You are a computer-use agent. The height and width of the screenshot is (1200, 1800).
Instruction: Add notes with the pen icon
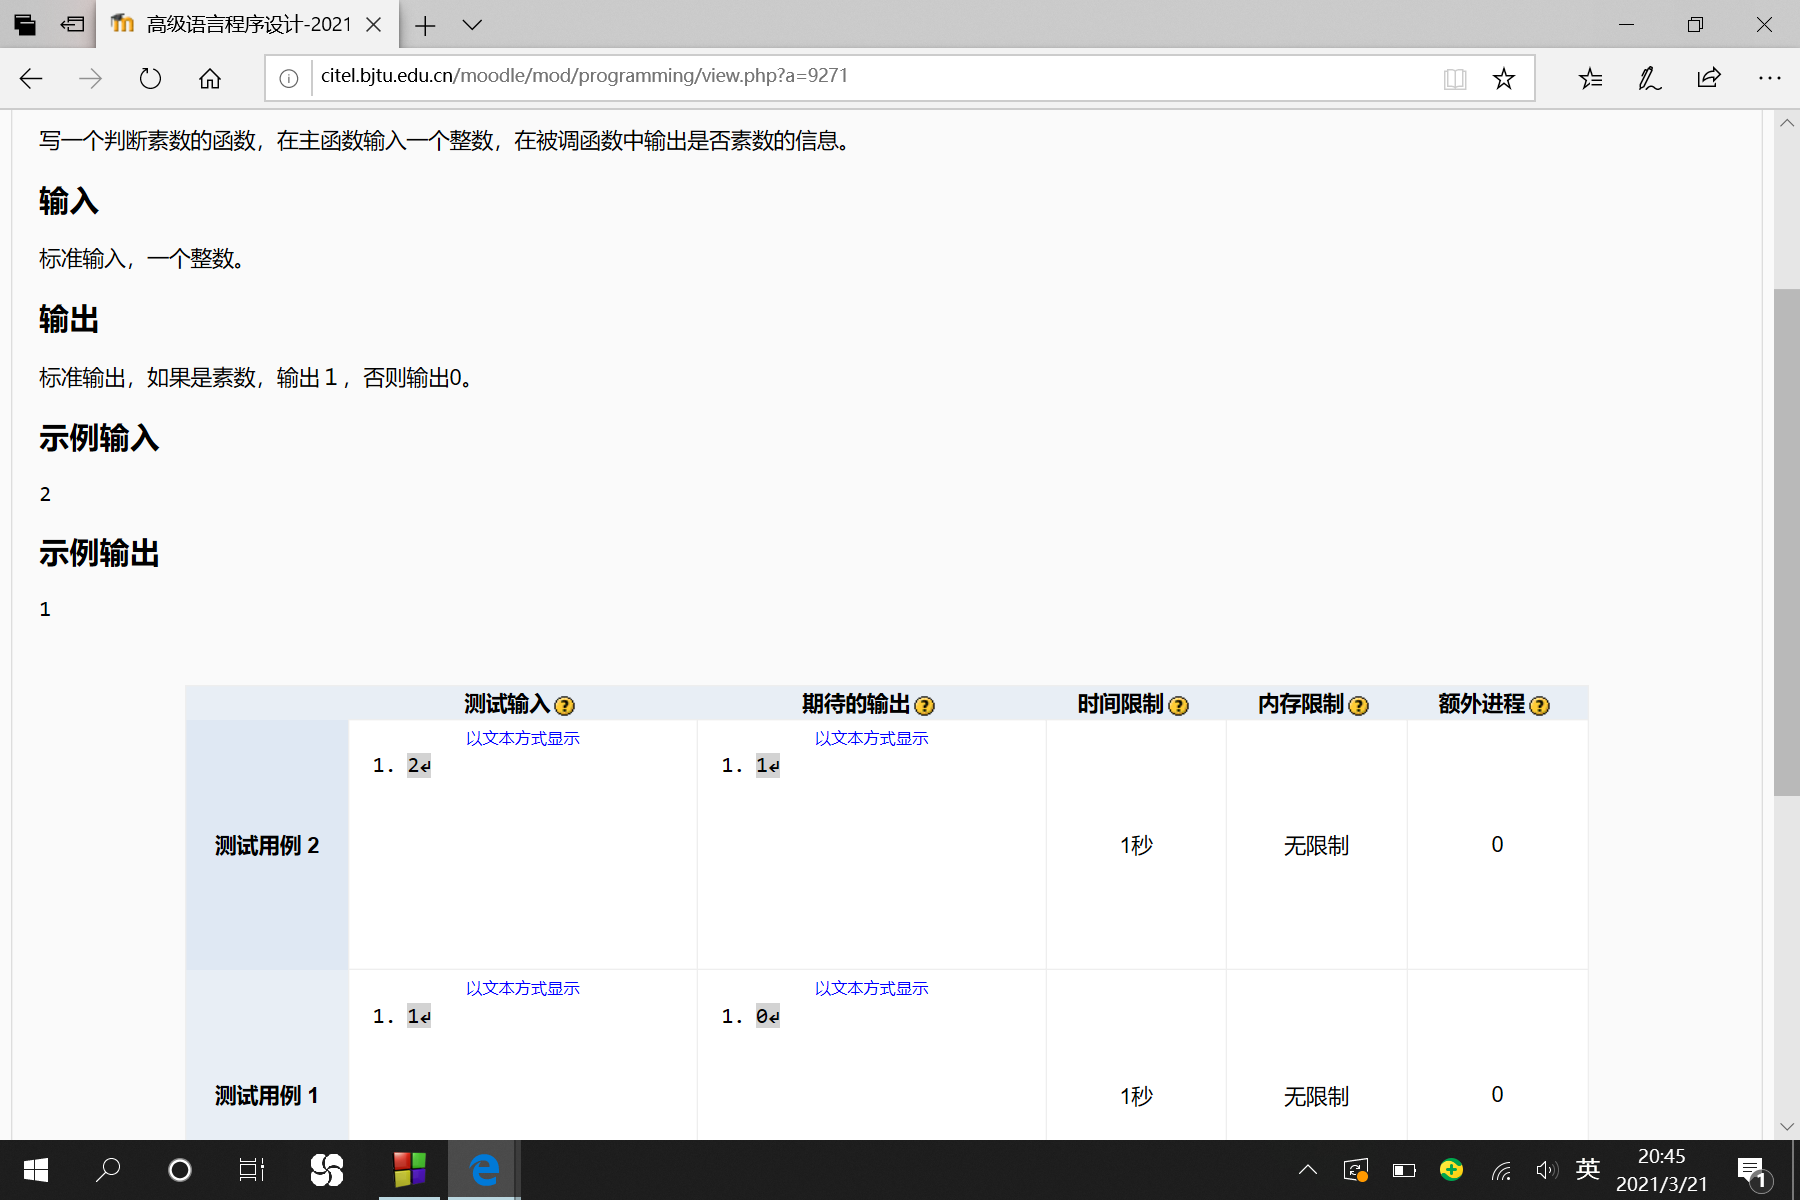pos(1650,79)
